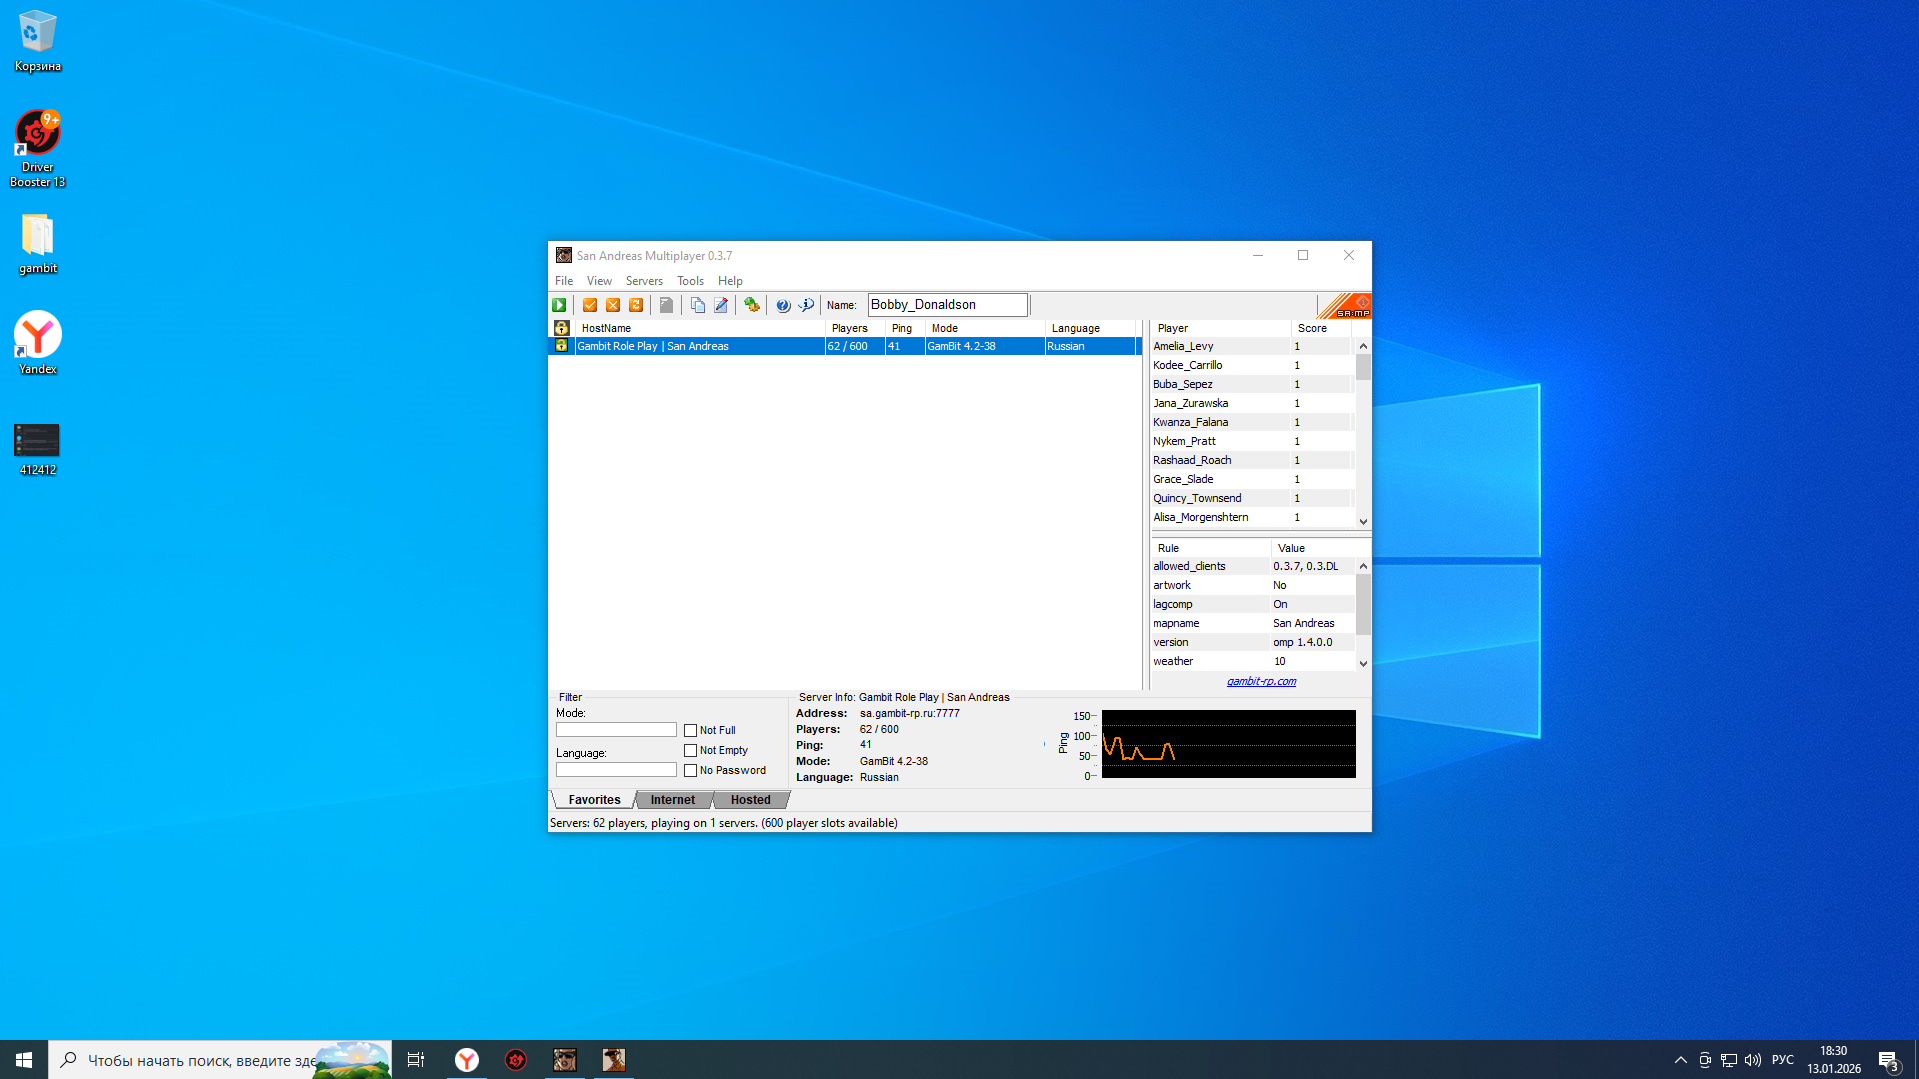Click the Name input field

point(946,305)
